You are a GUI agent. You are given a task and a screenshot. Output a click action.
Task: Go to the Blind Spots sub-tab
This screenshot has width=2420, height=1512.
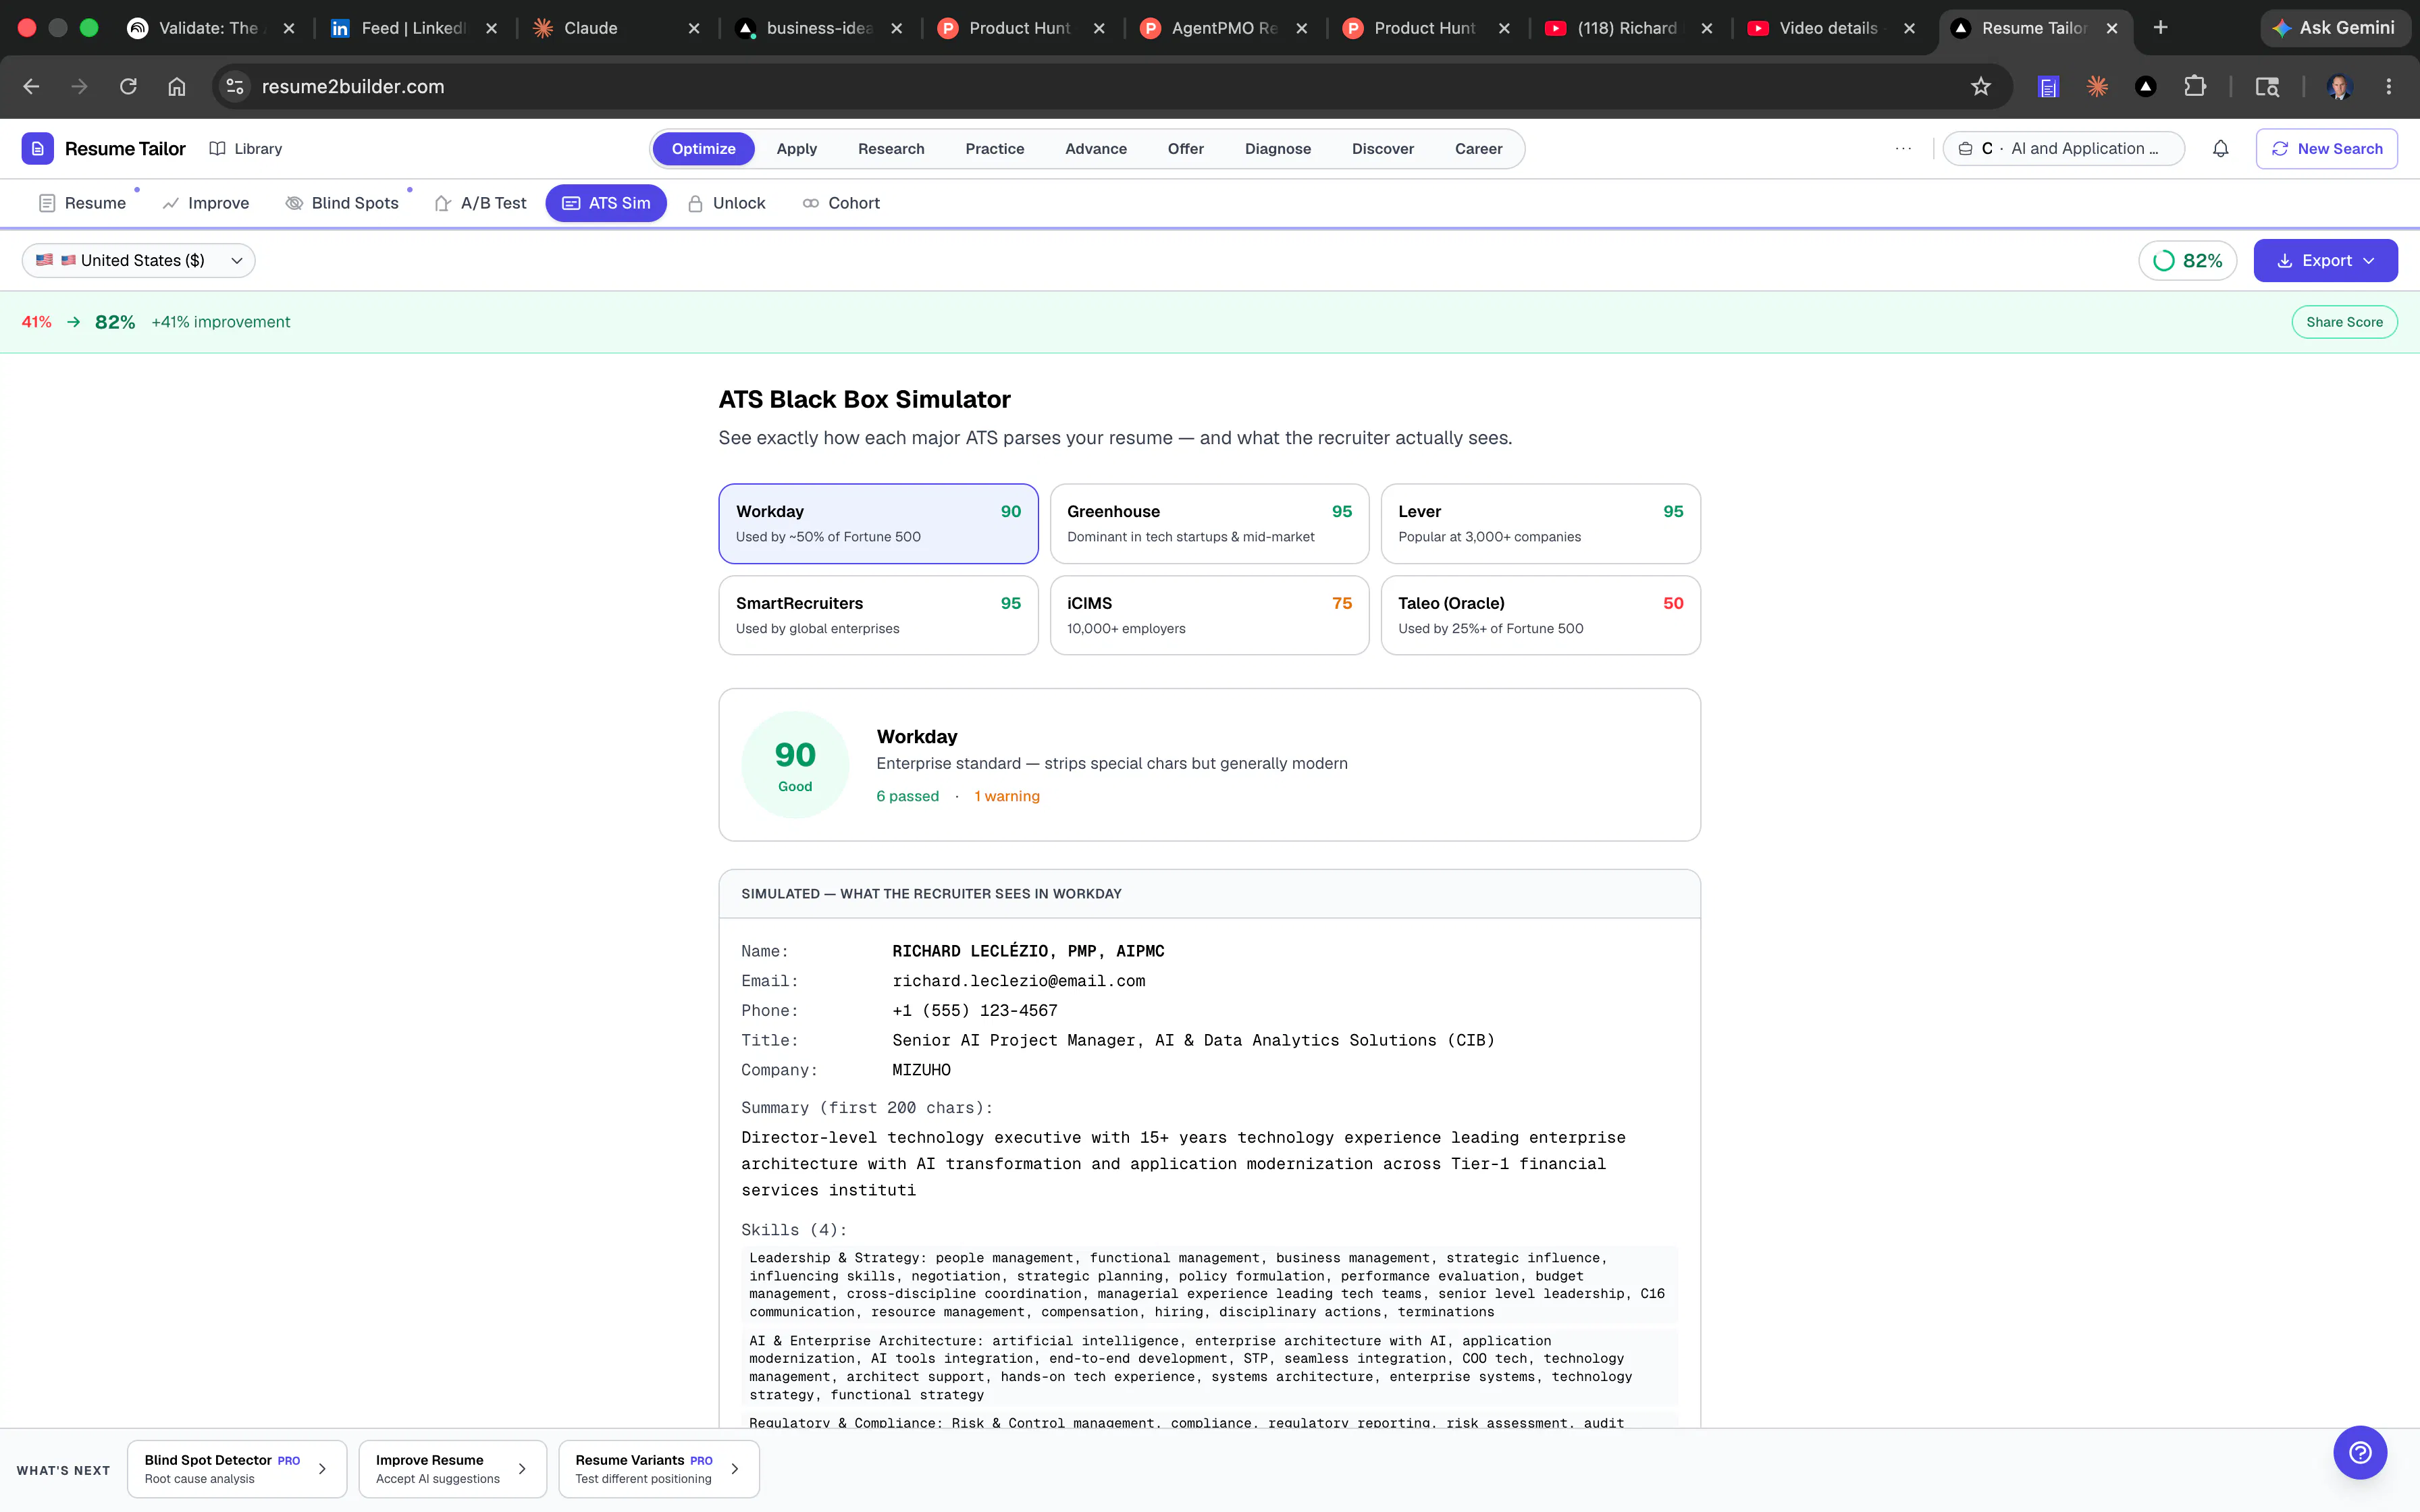click(342, 203)
